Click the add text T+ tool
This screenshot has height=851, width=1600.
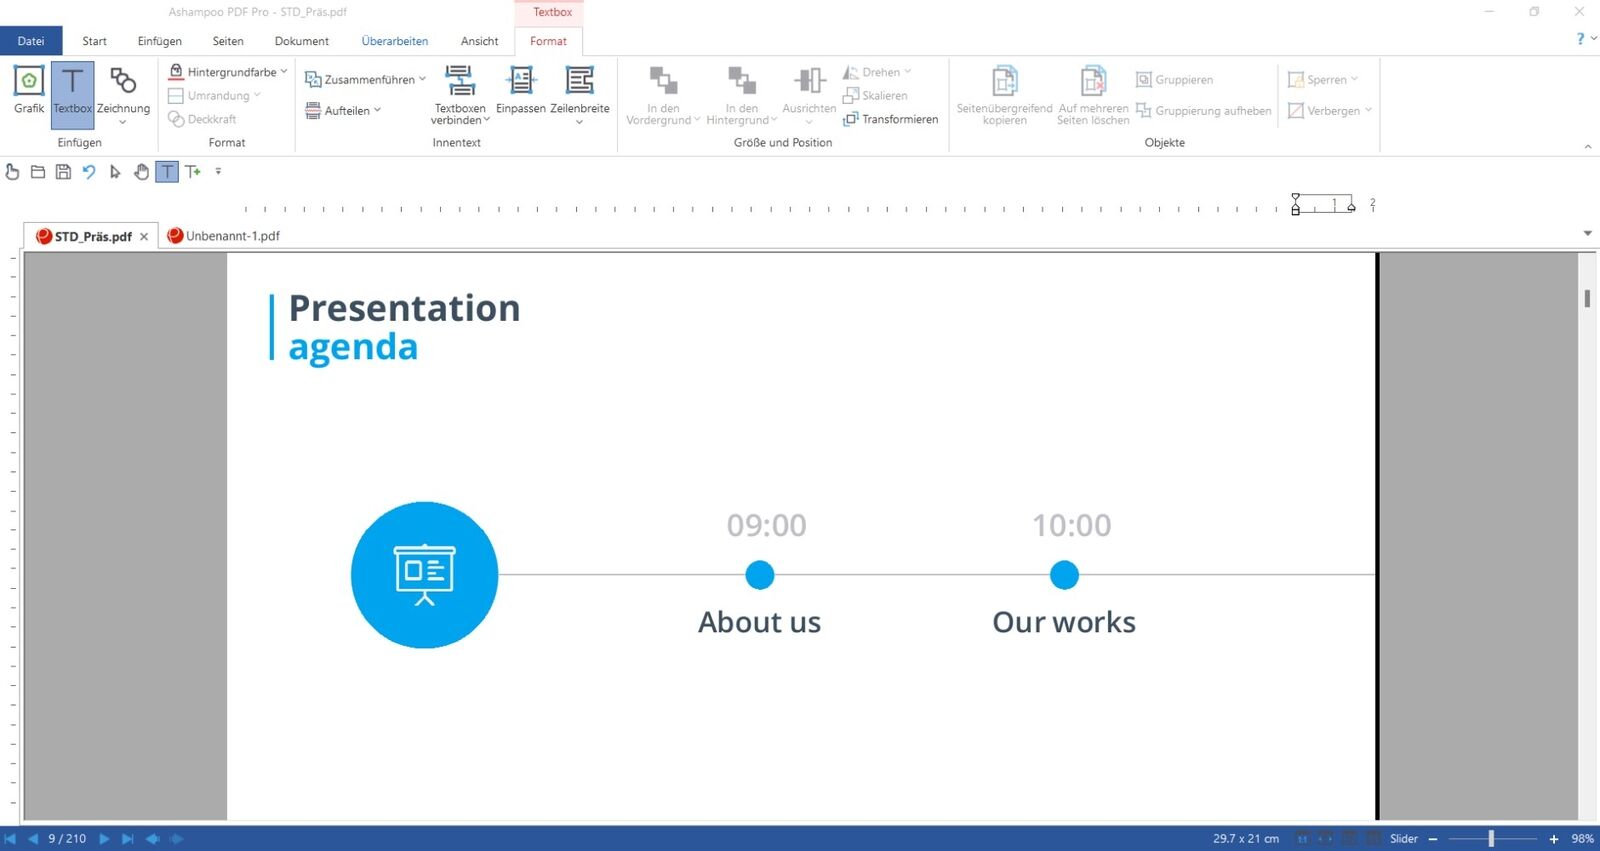coord(193,172)
